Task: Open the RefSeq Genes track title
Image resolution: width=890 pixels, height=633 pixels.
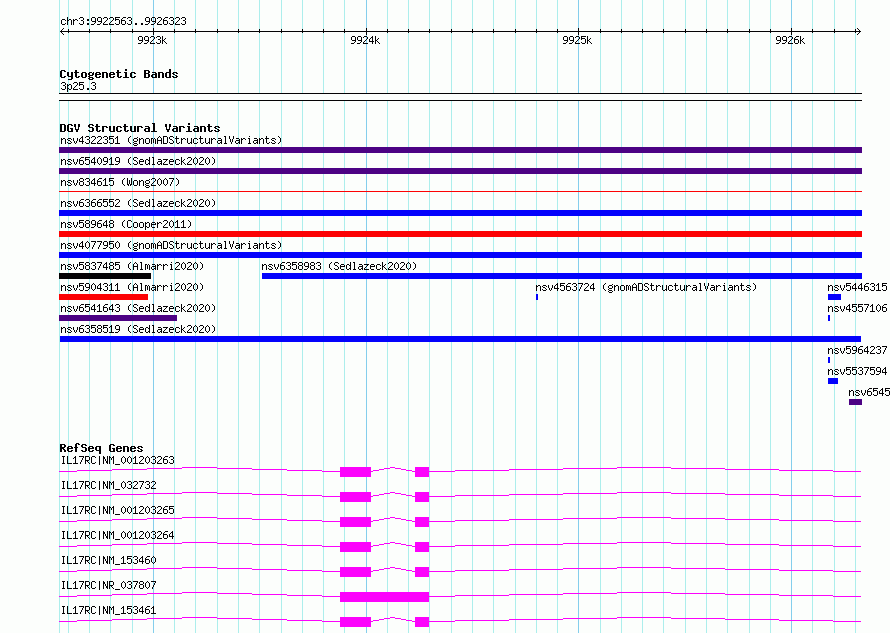Action: (x=101, y=448)
